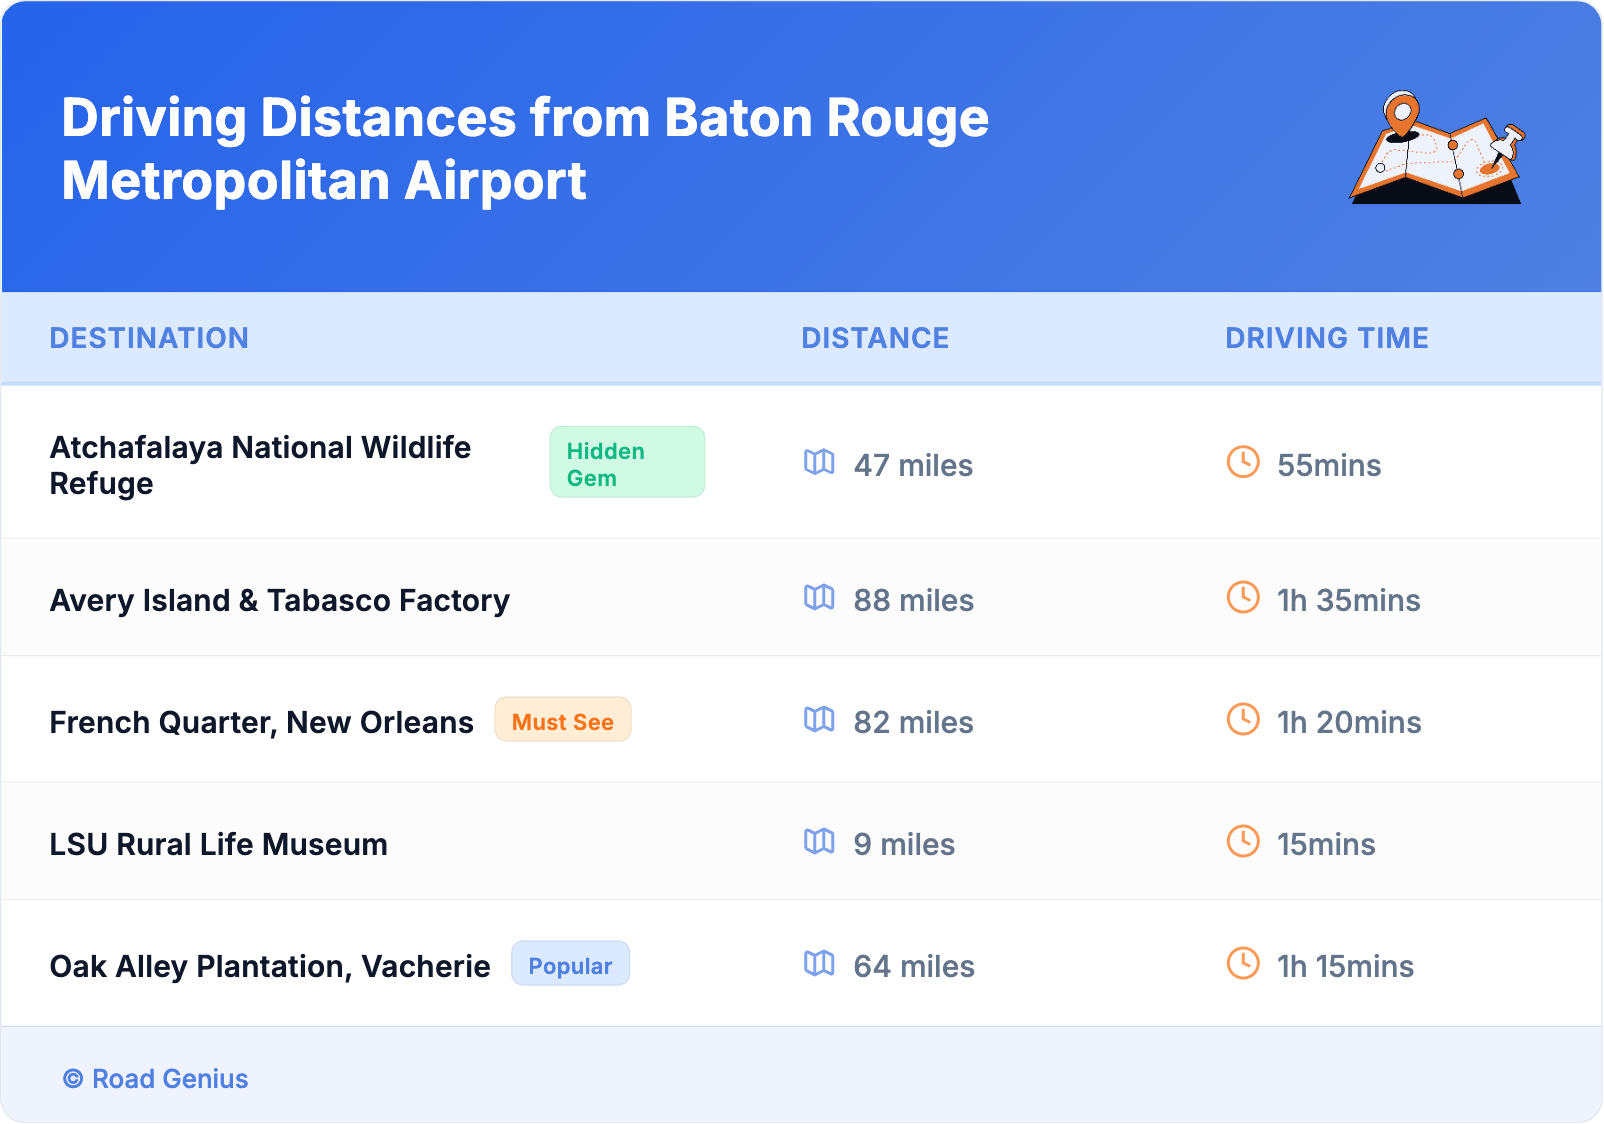Image resolution: width=1604 pixels, height=1124 pixels.
Task: Select the Popular badge
Action: point(570,965)
